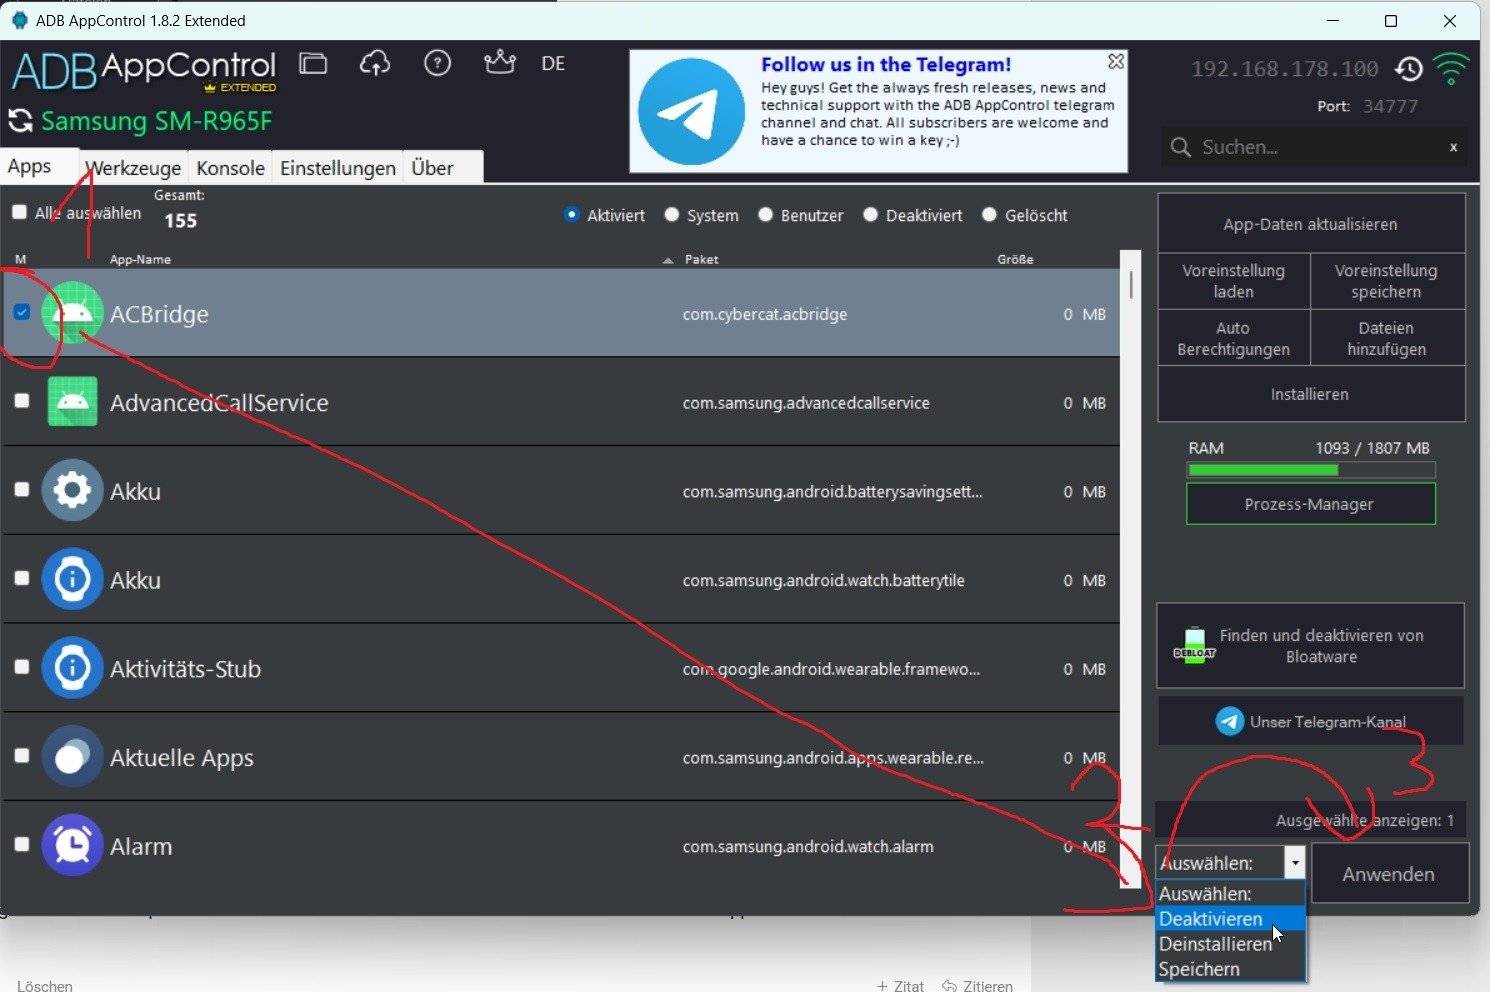Expand the 'Auswählen:' action dropdown arrow

click(1295, 862)
